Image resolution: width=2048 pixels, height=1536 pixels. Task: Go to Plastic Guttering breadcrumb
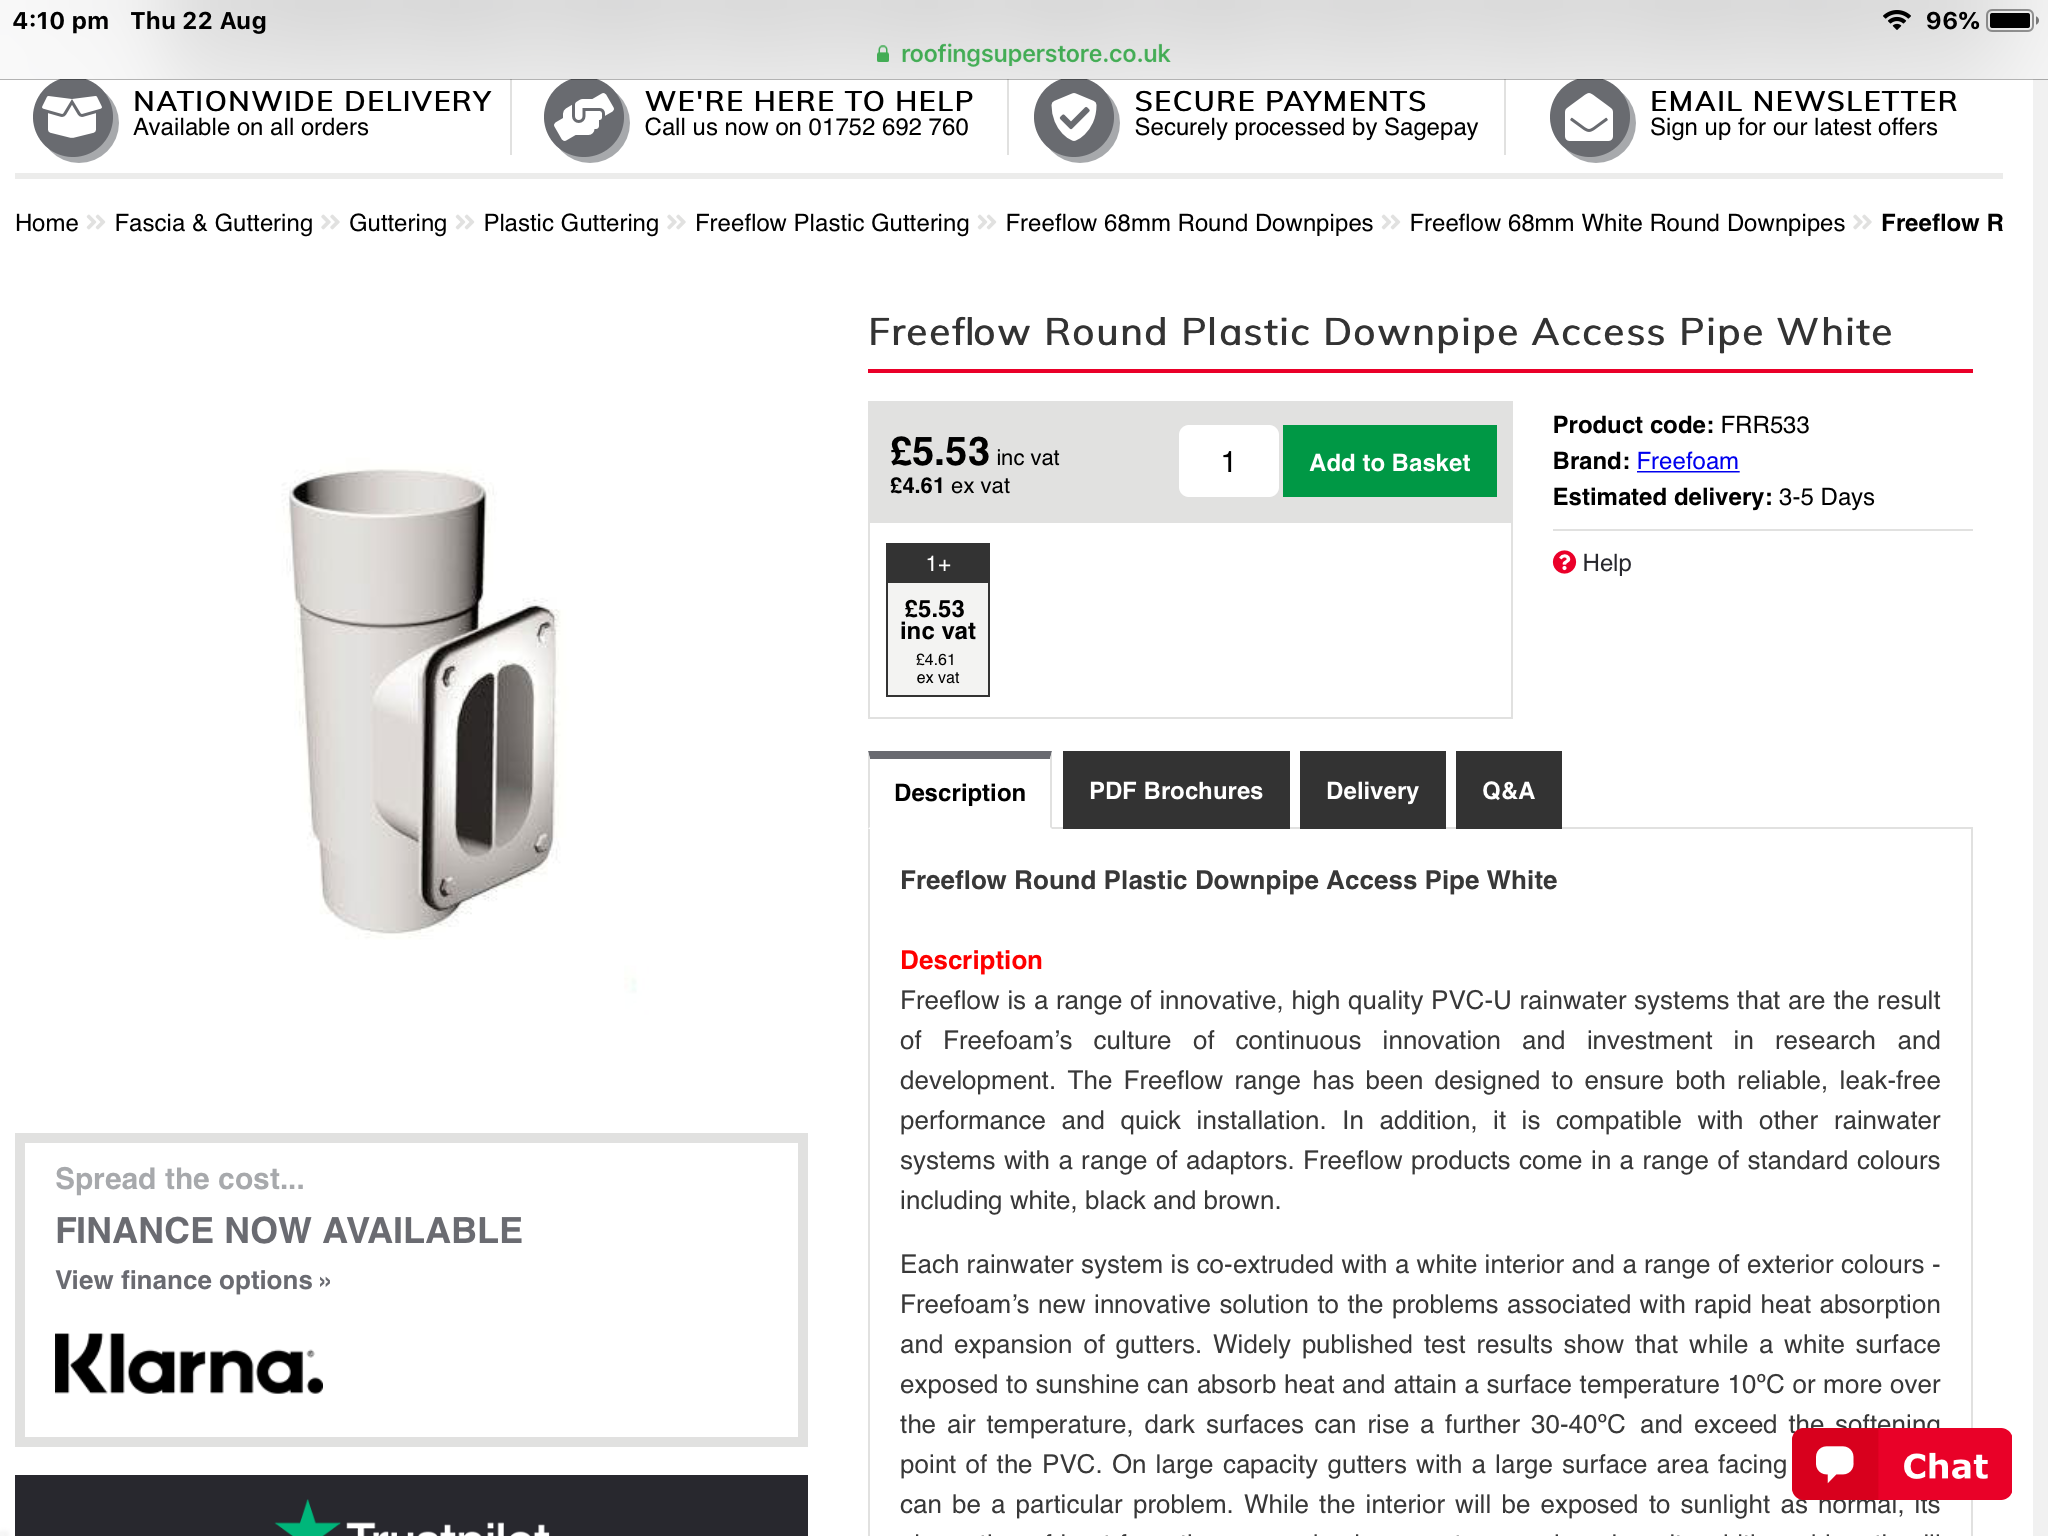[x=571, y=223]
